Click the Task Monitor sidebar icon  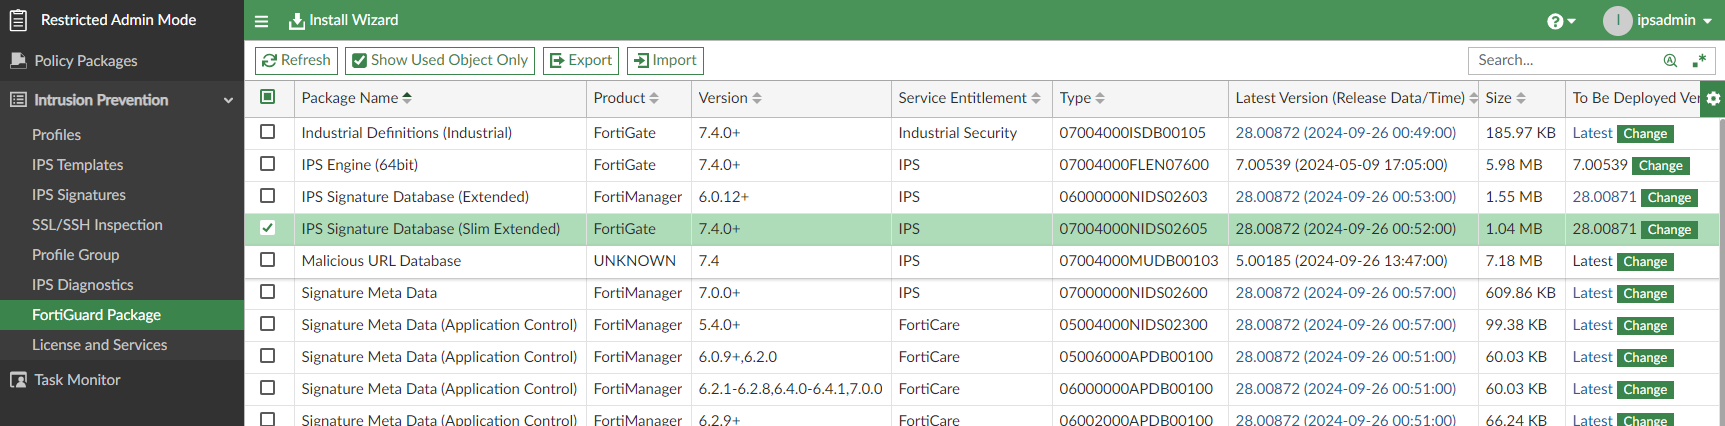click(18, 380)
